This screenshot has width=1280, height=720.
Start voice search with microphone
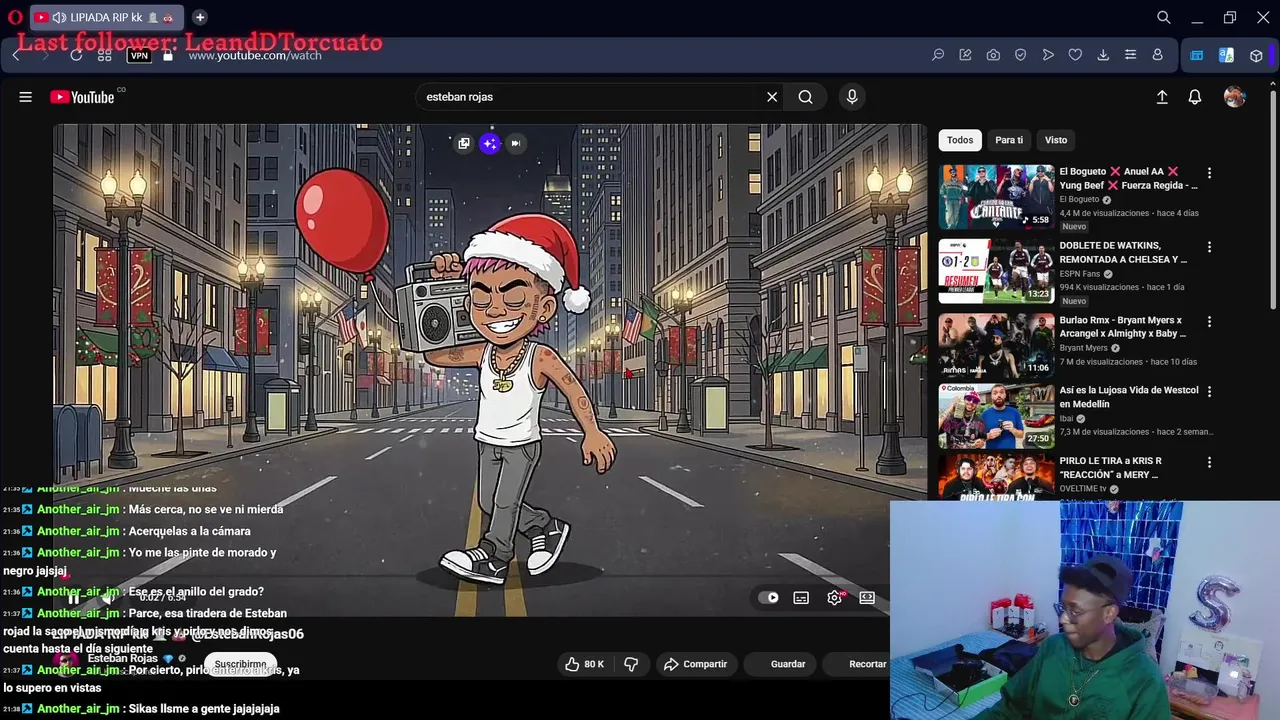tap(851, 97)
